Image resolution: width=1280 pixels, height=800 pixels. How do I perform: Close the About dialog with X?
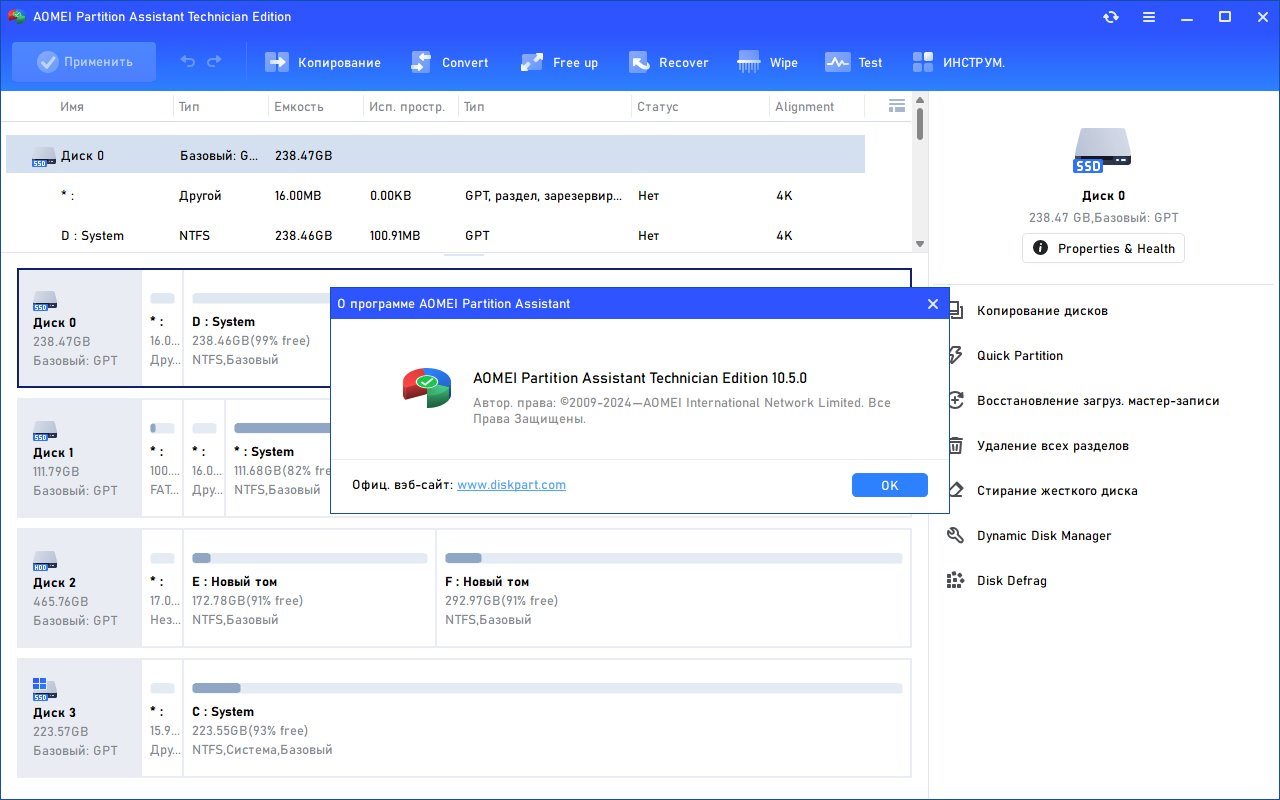pyautogui.click(x=932, y=304)
